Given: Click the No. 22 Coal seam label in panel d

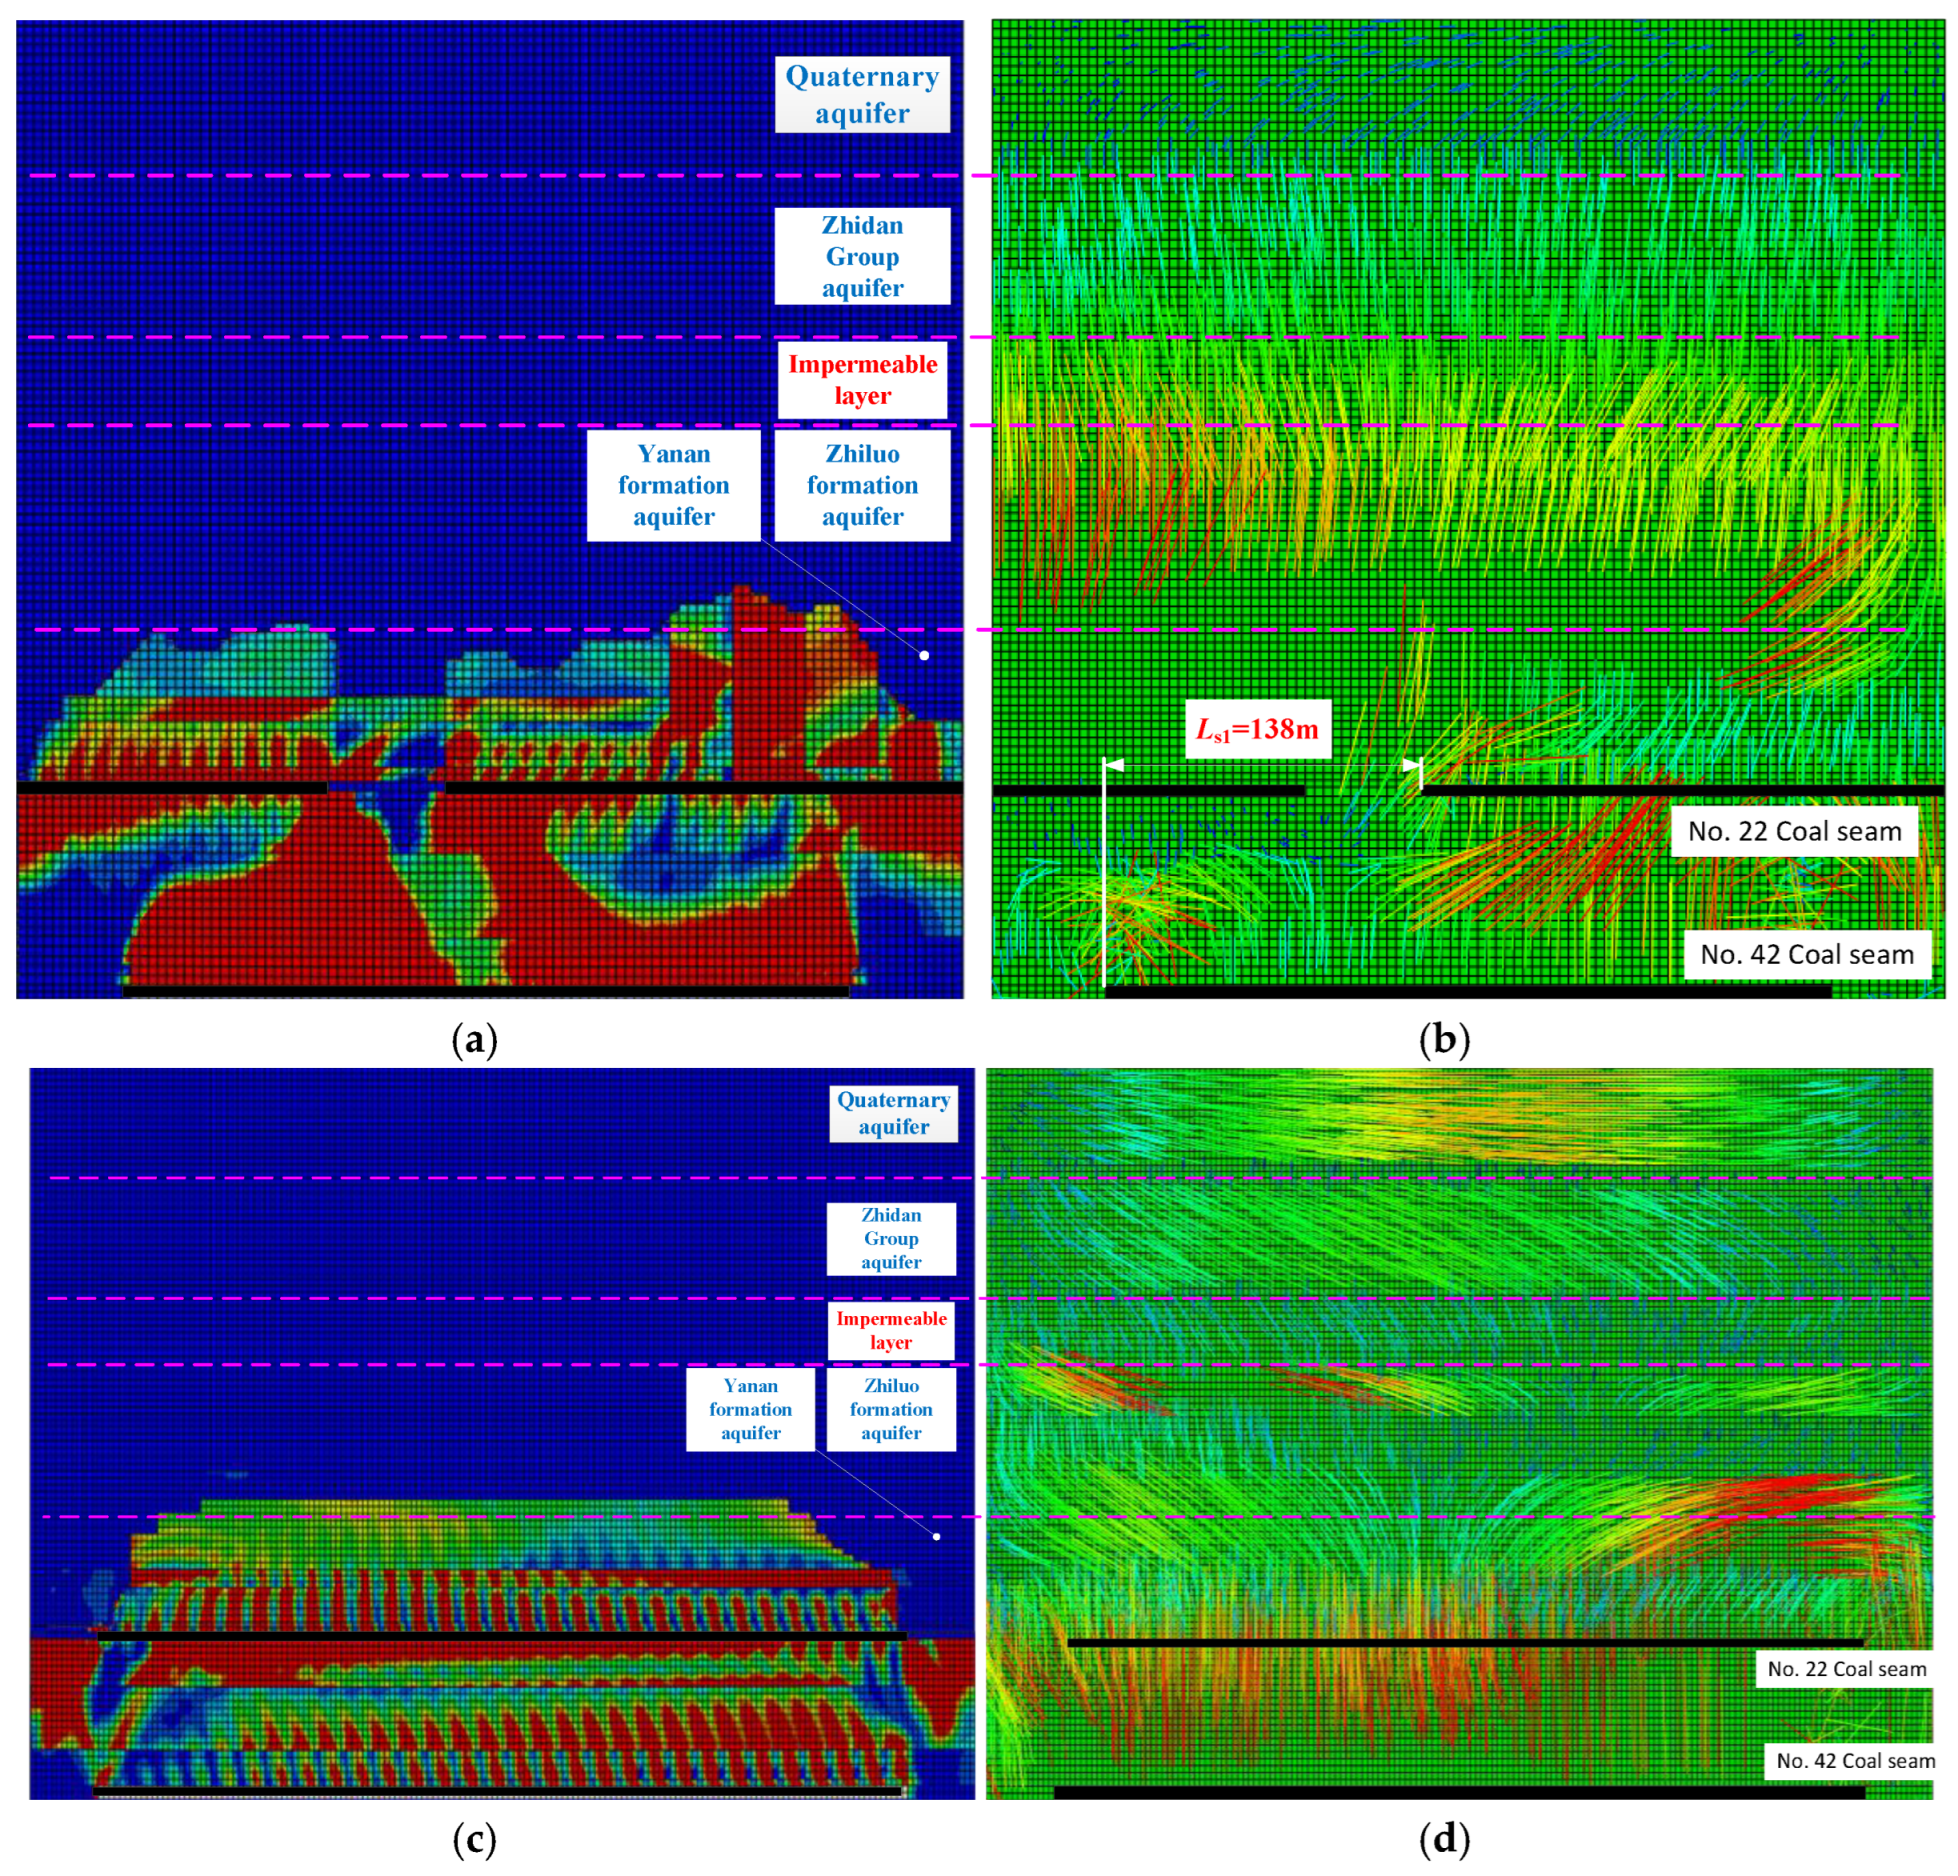Looking at the screenshot, I should click(x=1846, y=1669).
